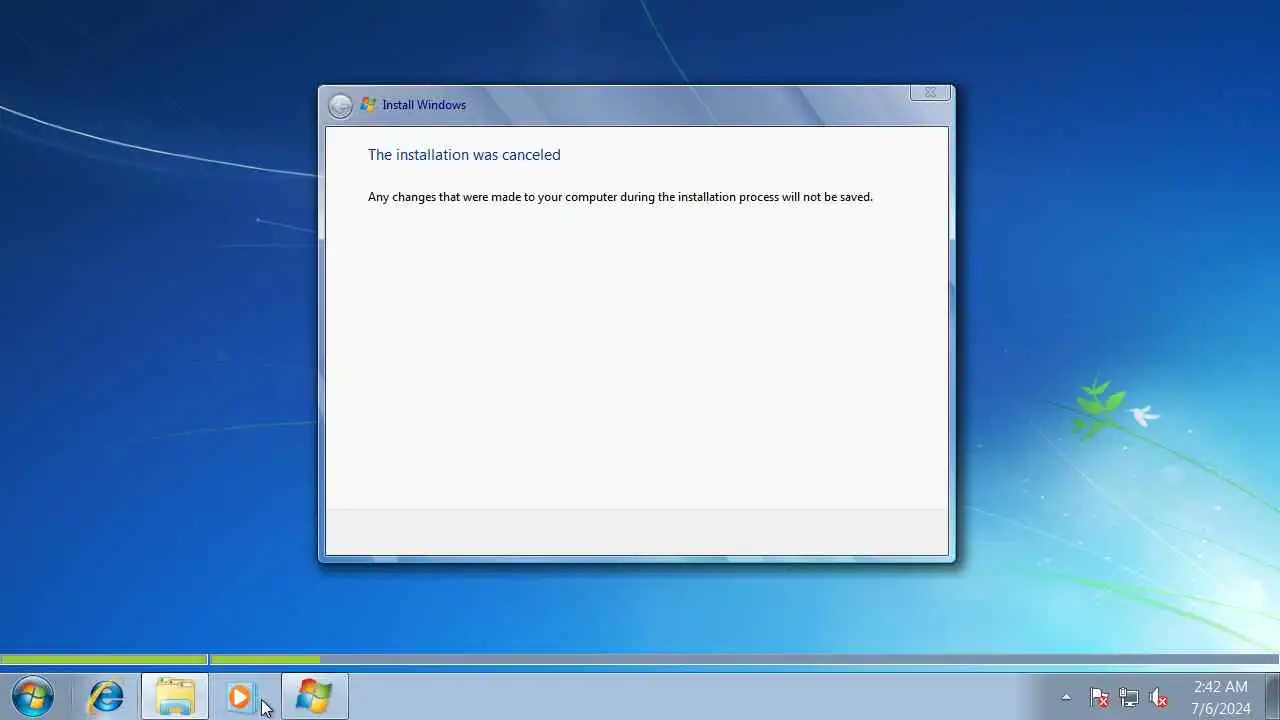Viewport: 1280px width, 720px height.
Task: Open the Action Center flag icon
Action: coord(1099,697)
